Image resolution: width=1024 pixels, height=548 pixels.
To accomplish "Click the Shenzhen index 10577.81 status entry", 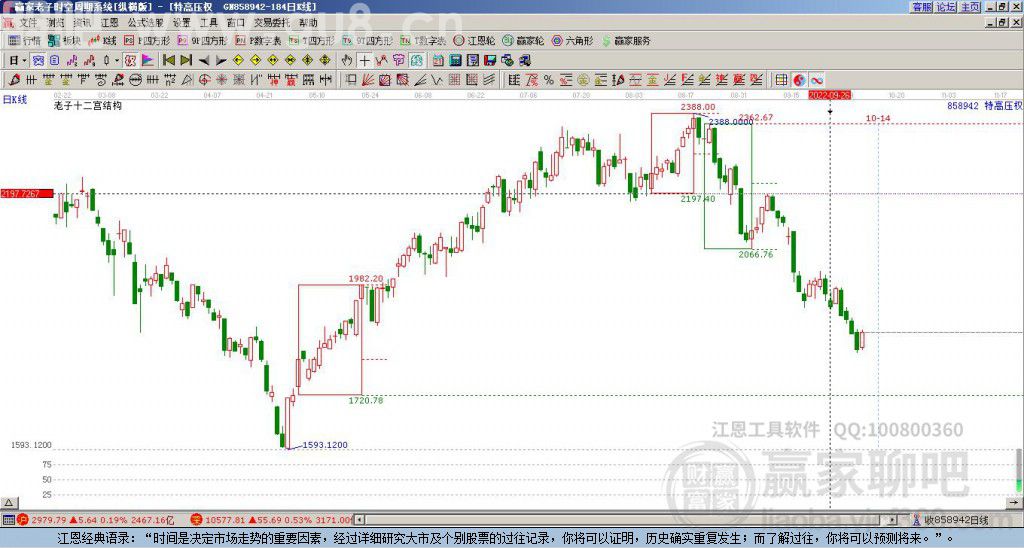I will pyautogui.click(x=272, y=520).
